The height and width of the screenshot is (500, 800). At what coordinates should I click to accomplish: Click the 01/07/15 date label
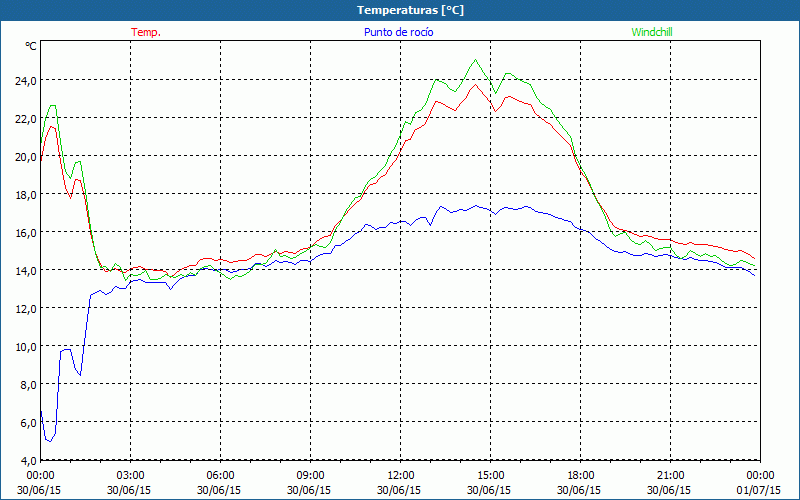[759, 490]
